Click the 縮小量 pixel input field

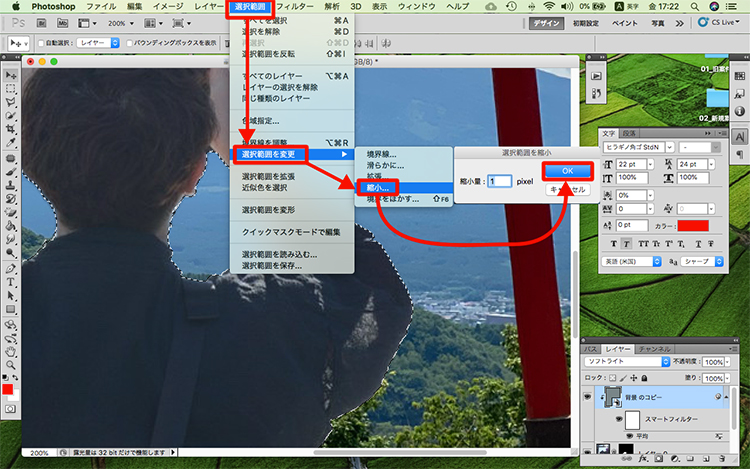tap(499, 181)
